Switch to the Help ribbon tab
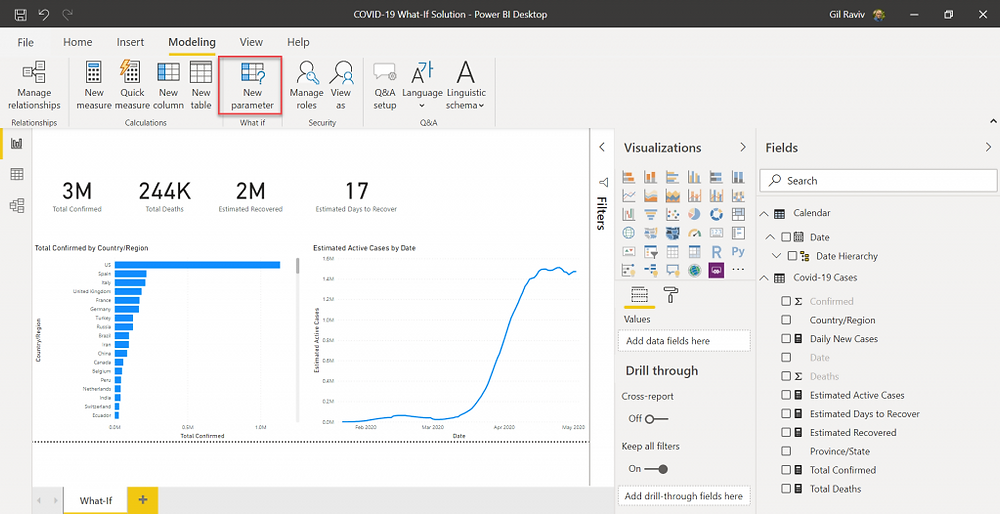The width and height of the screenshot is (1000, 514). click(298, 42)
